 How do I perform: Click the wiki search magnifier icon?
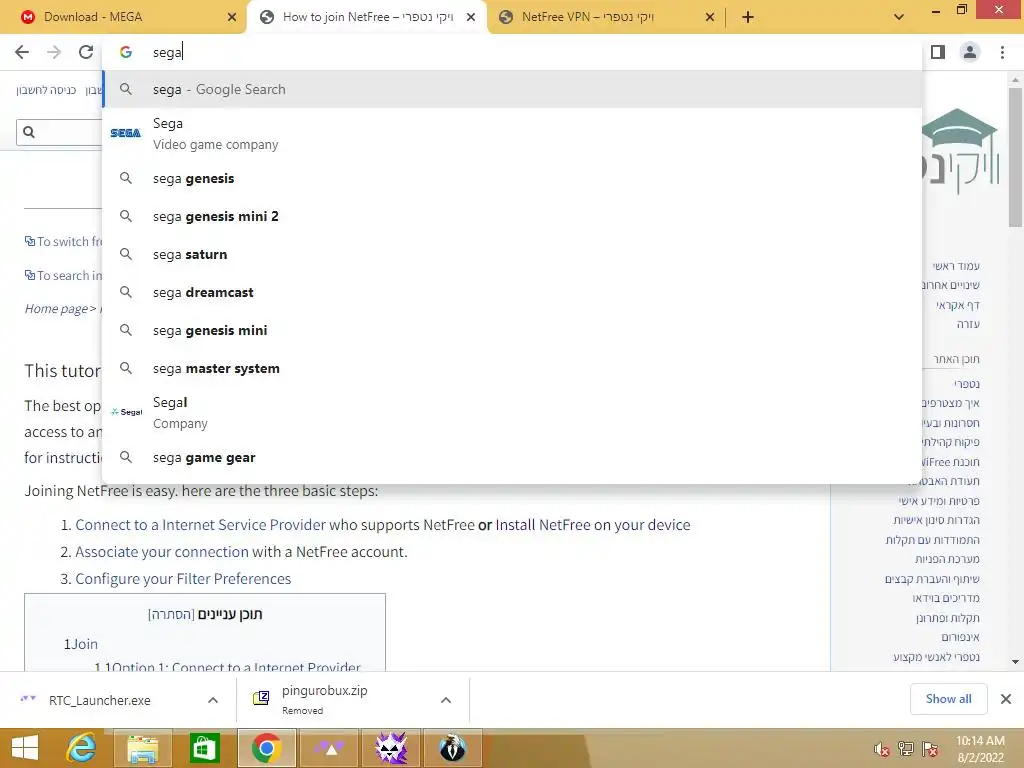(x=29, y=132)
